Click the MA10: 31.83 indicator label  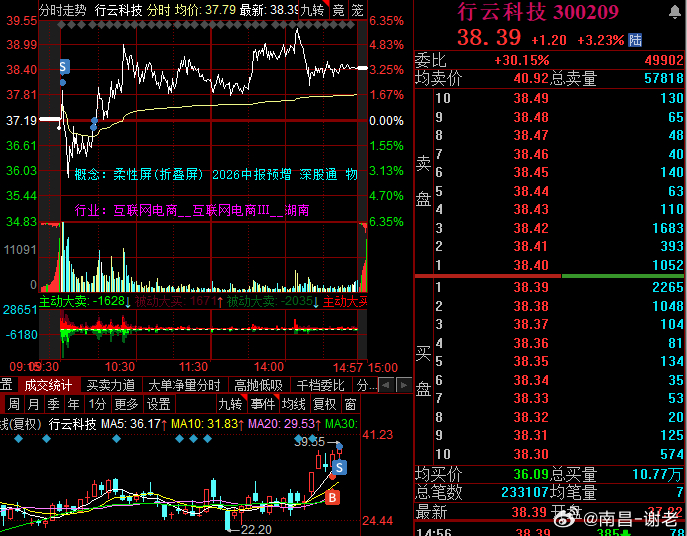click(207, 424)
